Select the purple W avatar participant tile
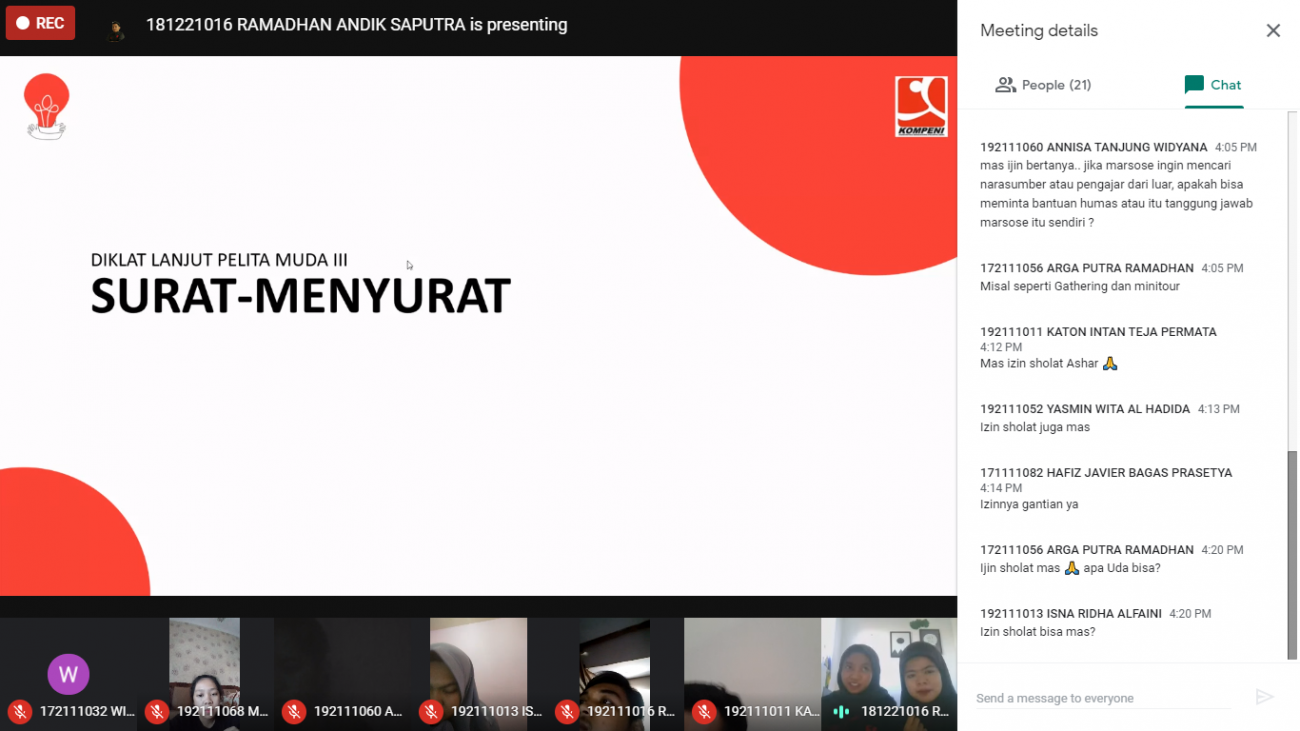Screen dimensions: 1300x731 click(68, 673)
